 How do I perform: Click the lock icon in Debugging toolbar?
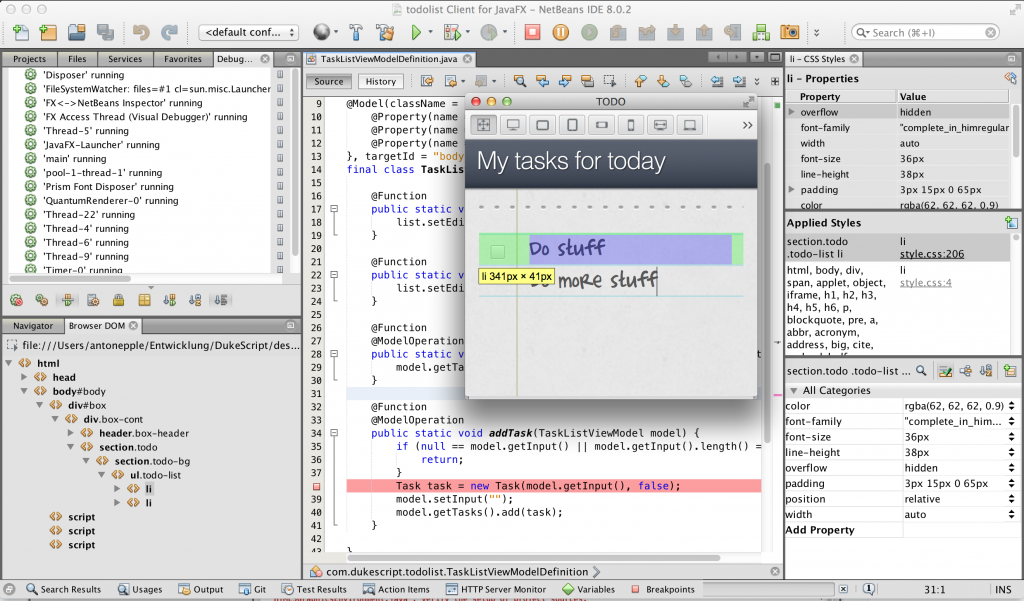(x=118, y=300)
